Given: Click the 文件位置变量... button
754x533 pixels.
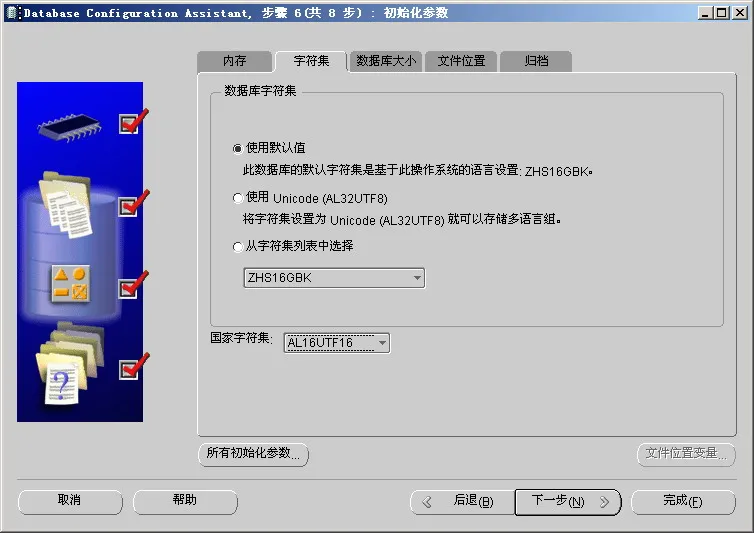Looking at the screenshot, I should [686, 454].
